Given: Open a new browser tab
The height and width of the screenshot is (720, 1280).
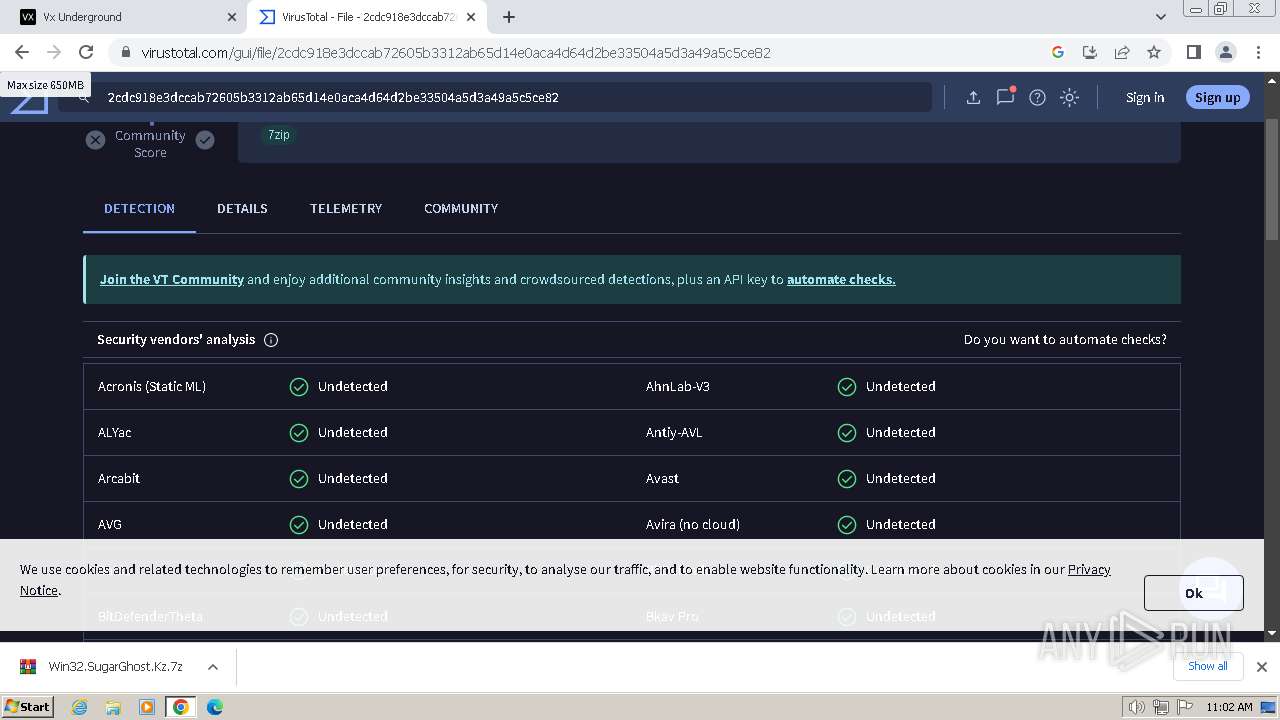Looking at the screenshot, I should 509,17.
